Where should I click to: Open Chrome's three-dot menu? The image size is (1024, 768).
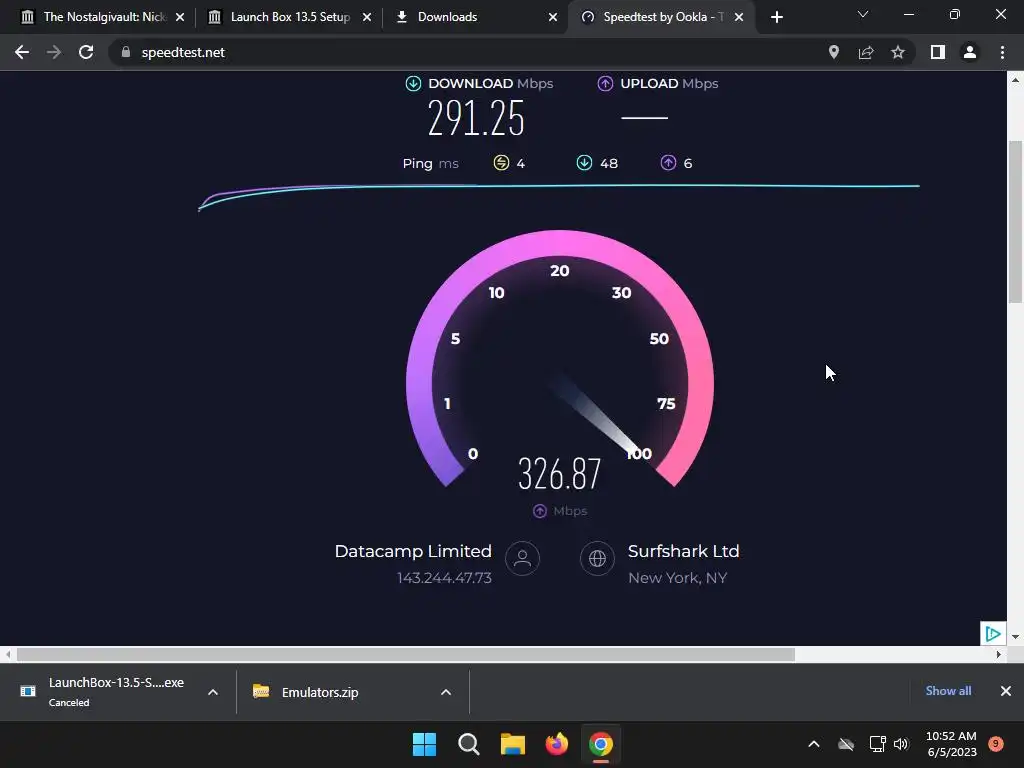point(1002,52)
